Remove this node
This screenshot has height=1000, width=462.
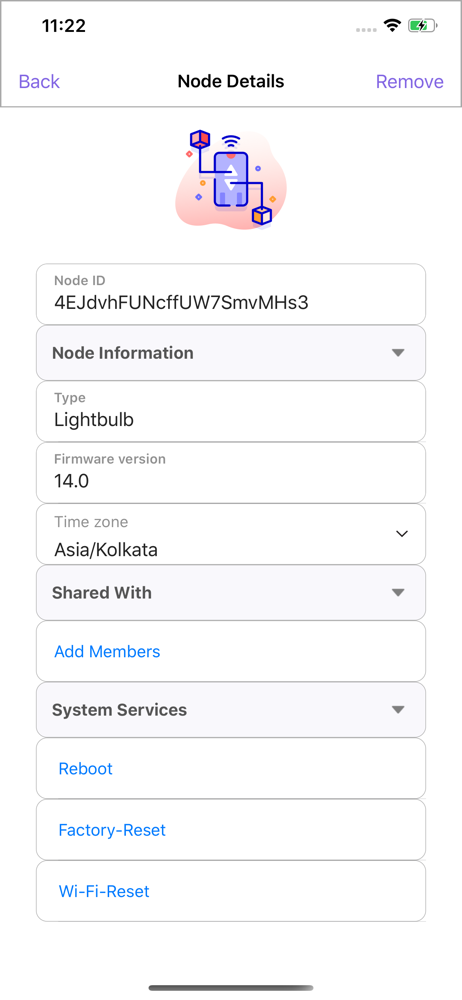410,82
